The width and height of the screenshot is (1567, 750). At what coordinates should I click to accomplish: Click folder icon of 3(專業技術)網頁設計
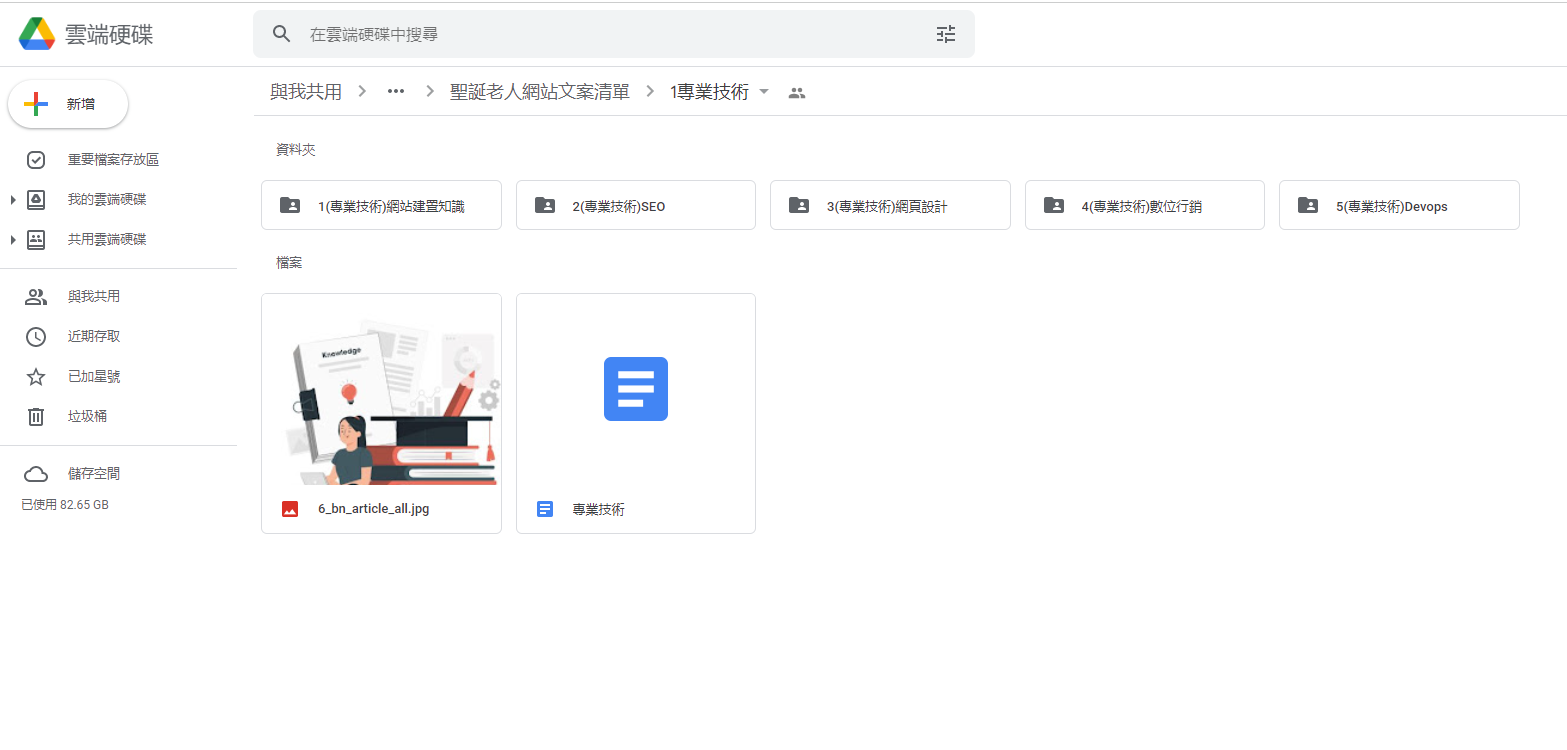pos(799,205)
